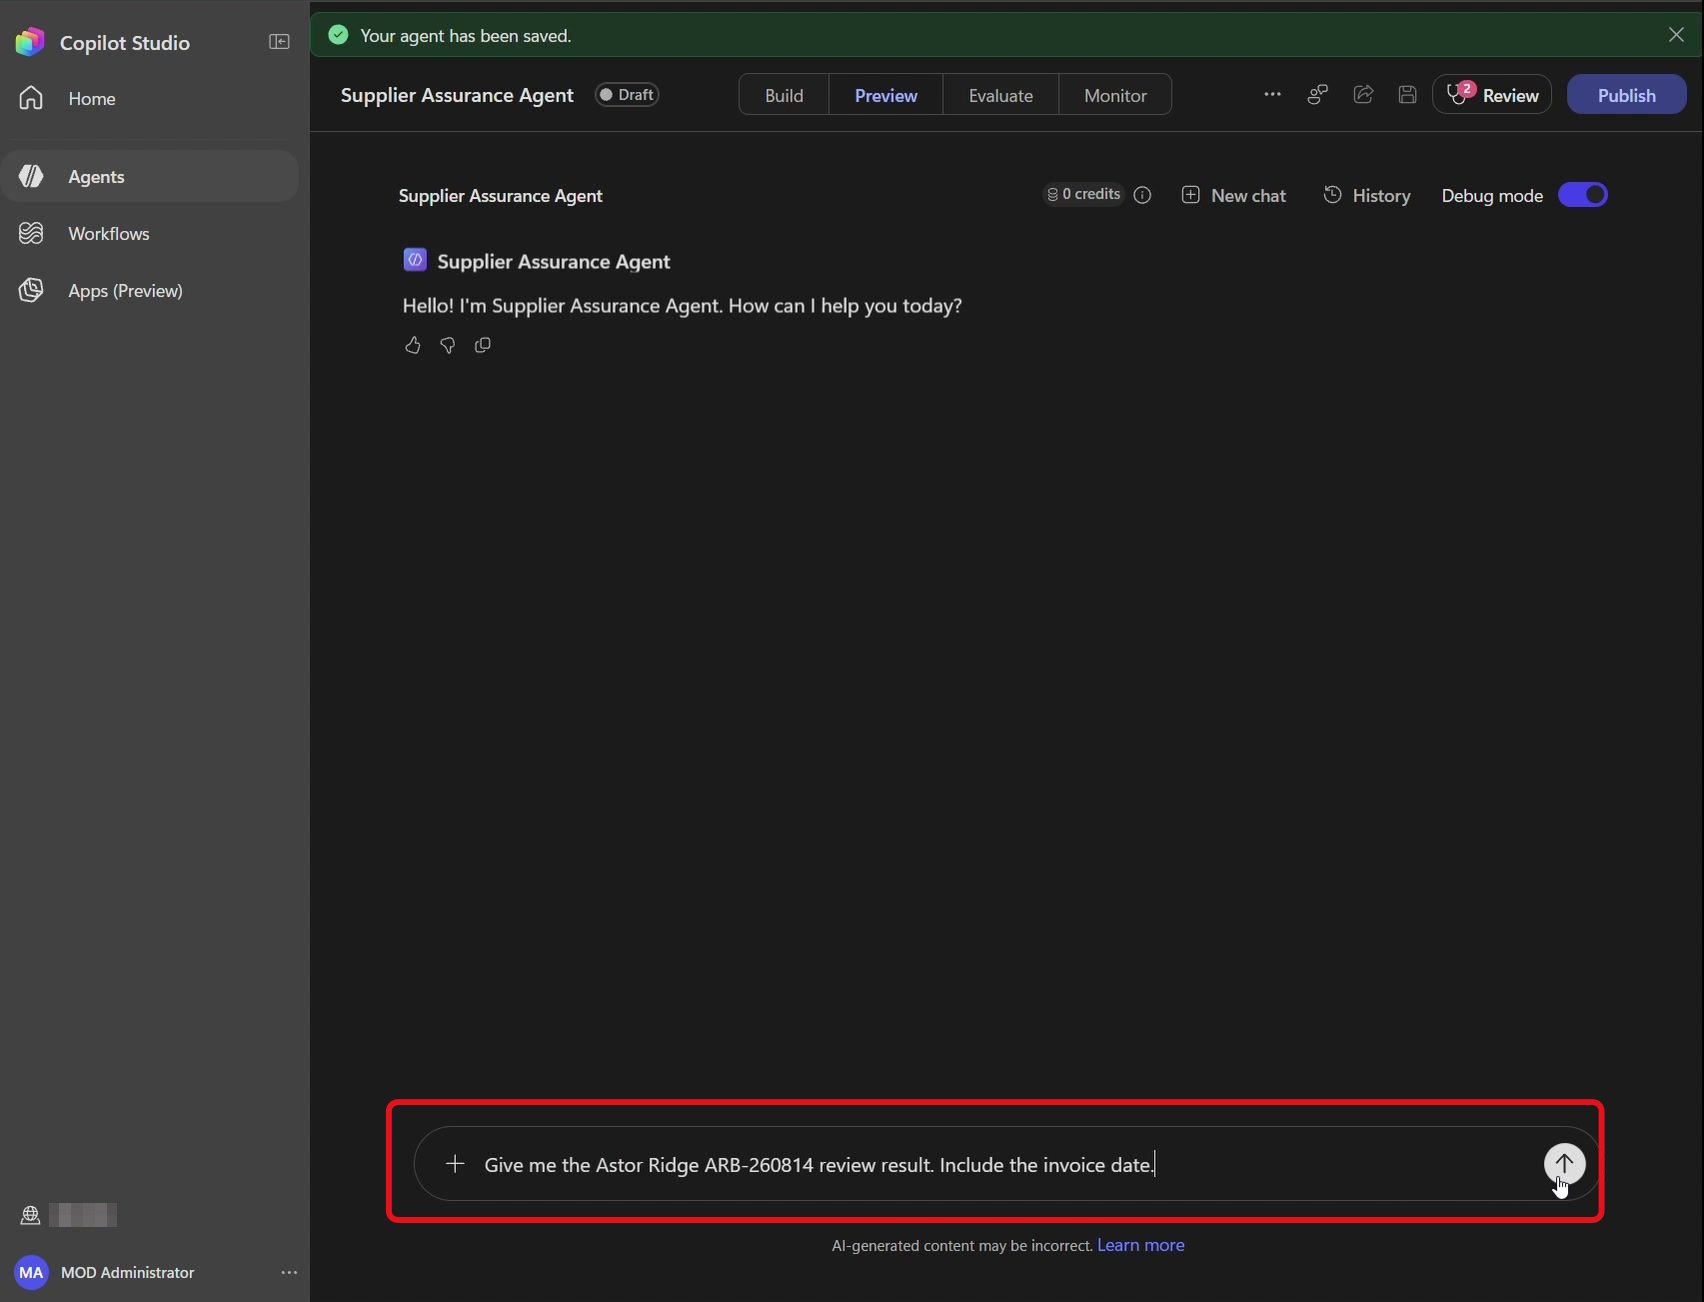
Task: Open Agents in the sidebar
Action: coord(150,176)
